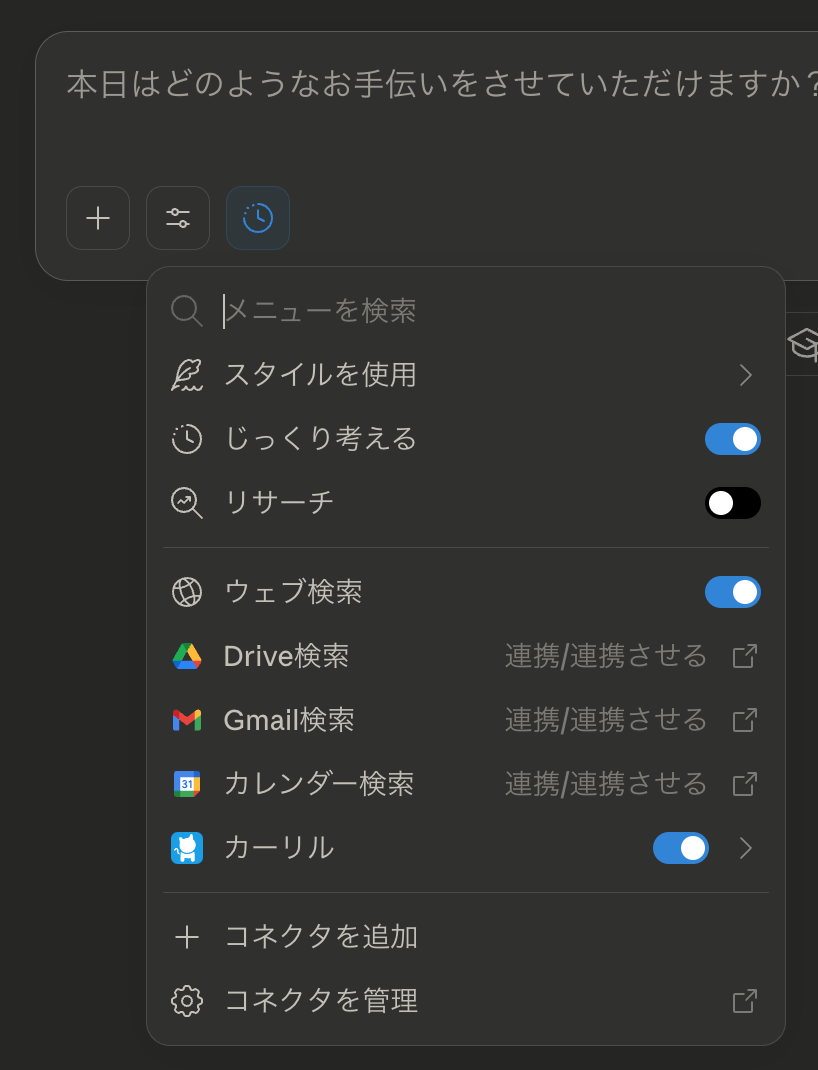
Task: Open Drive検索 external link
Action: tap(744, 656)
